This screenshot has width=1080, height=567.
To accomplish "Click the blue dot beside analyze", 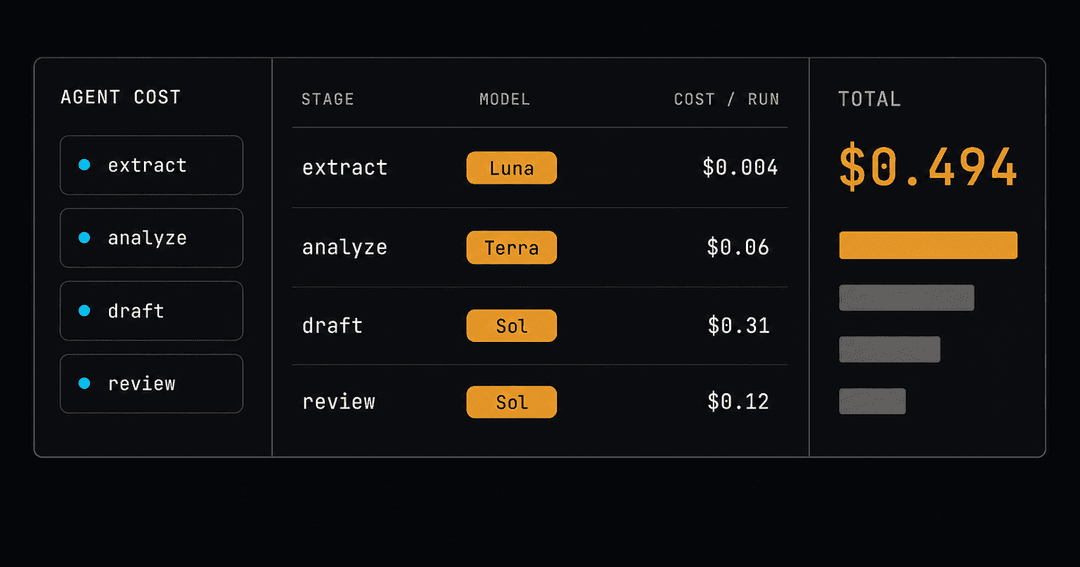I will (84, 238).
